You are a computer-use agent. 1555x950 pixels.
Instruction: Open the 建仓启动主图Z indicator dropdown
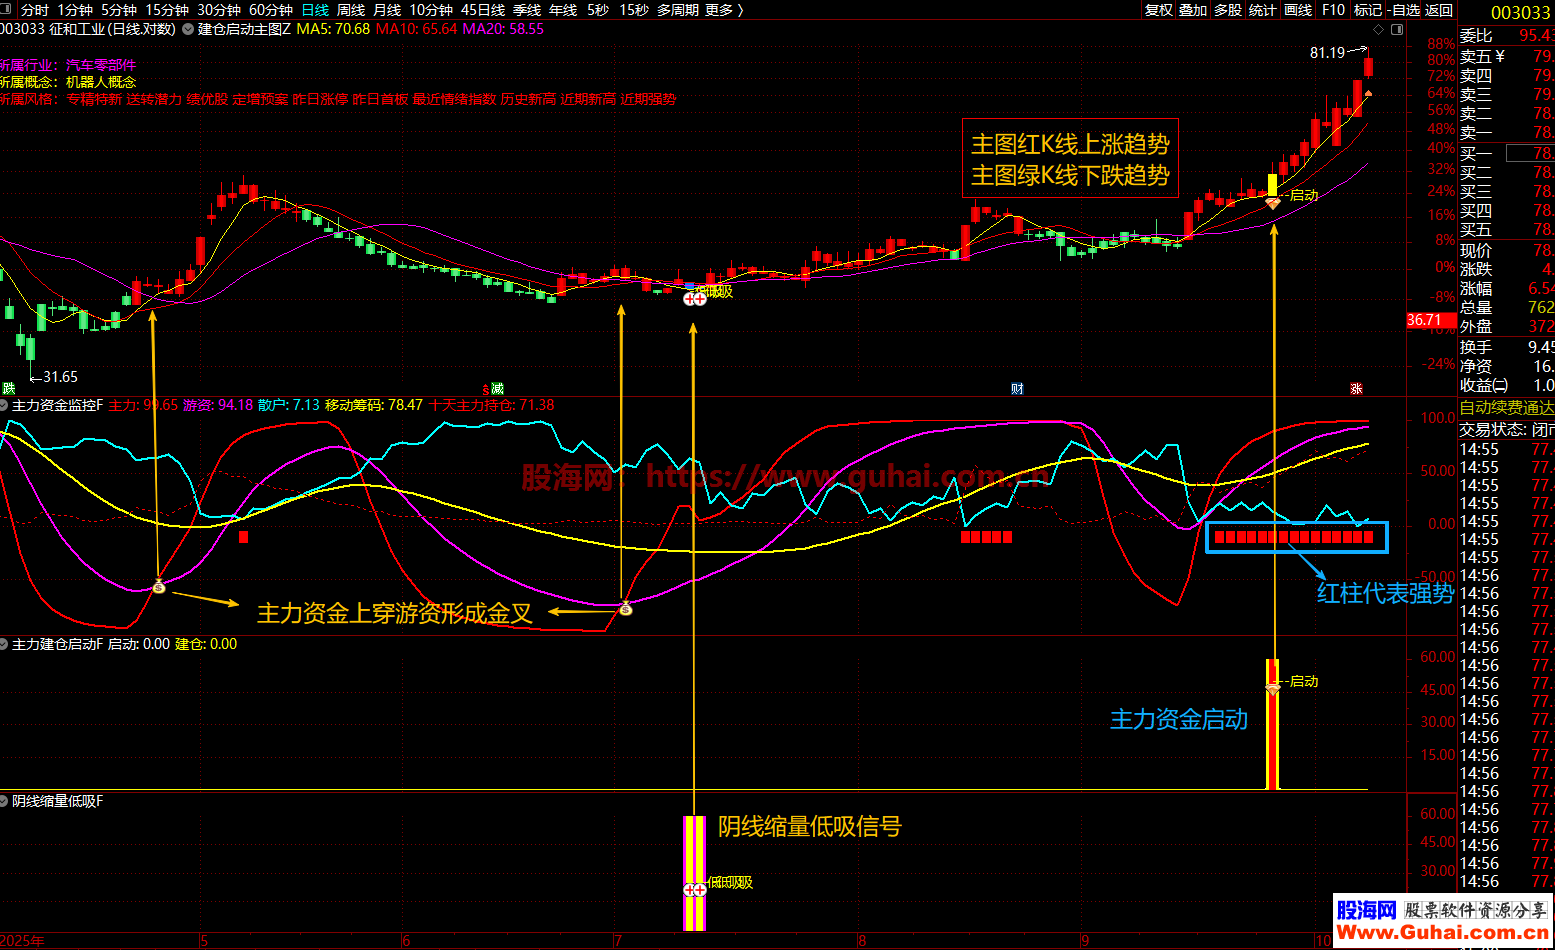click(188, 29)
